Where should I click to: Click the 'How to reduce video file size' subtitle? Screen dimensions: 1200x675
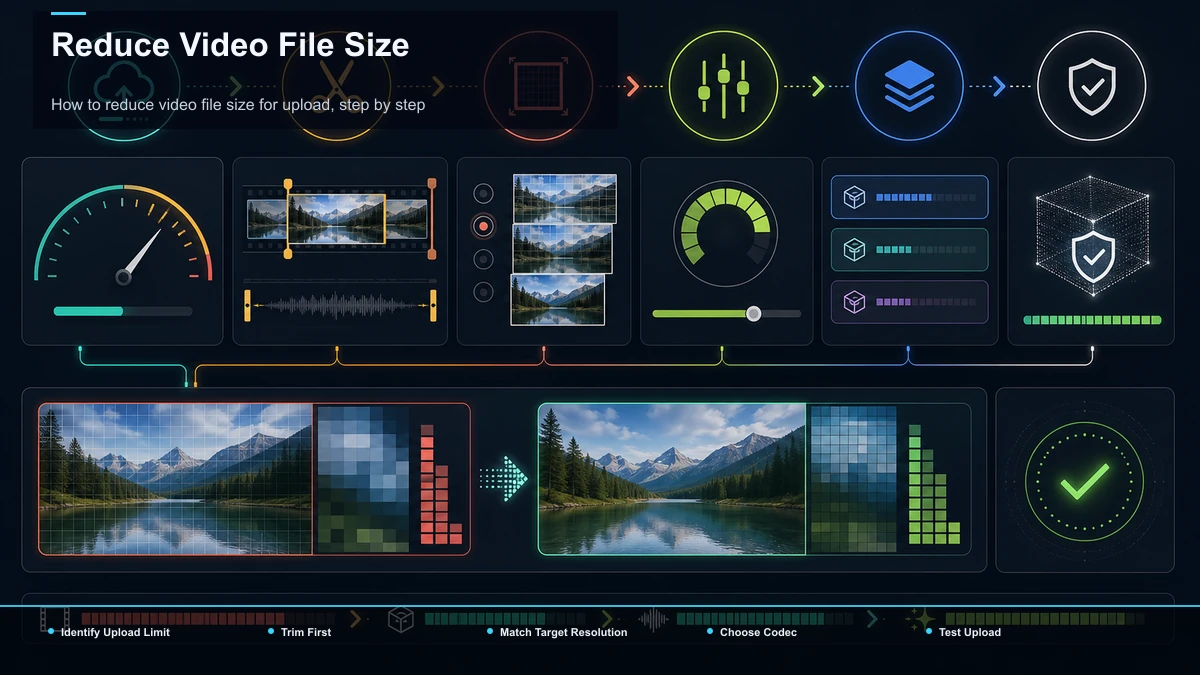pyautogui.click(x=238, y=105)
